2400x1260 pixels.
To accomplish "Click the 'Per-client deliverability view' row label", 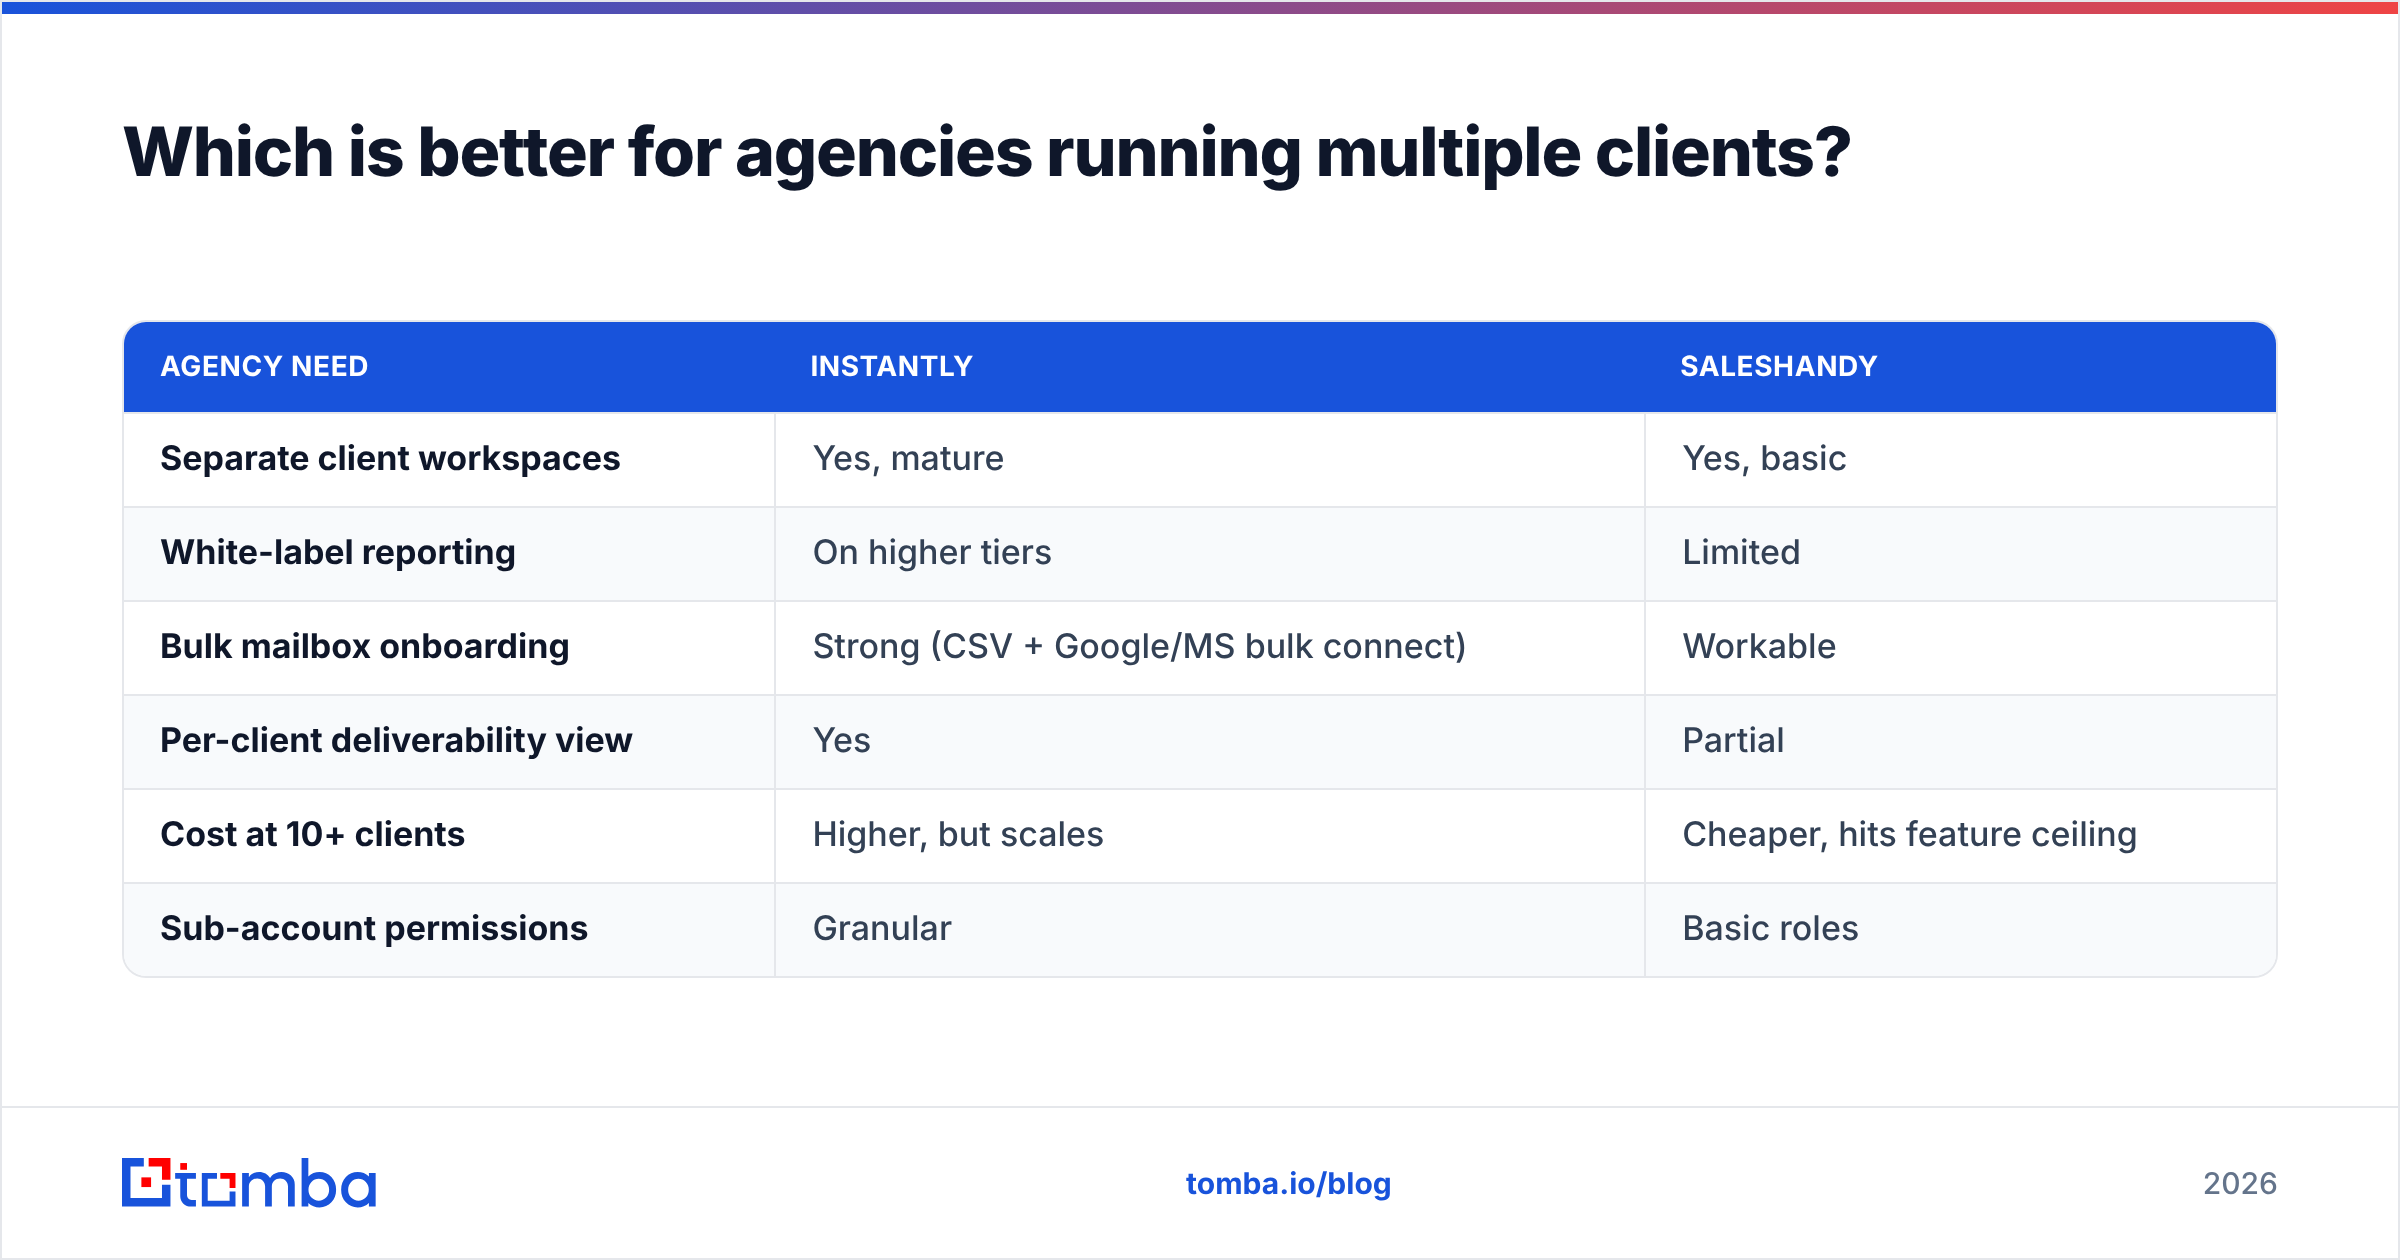I will coord(396,740).
